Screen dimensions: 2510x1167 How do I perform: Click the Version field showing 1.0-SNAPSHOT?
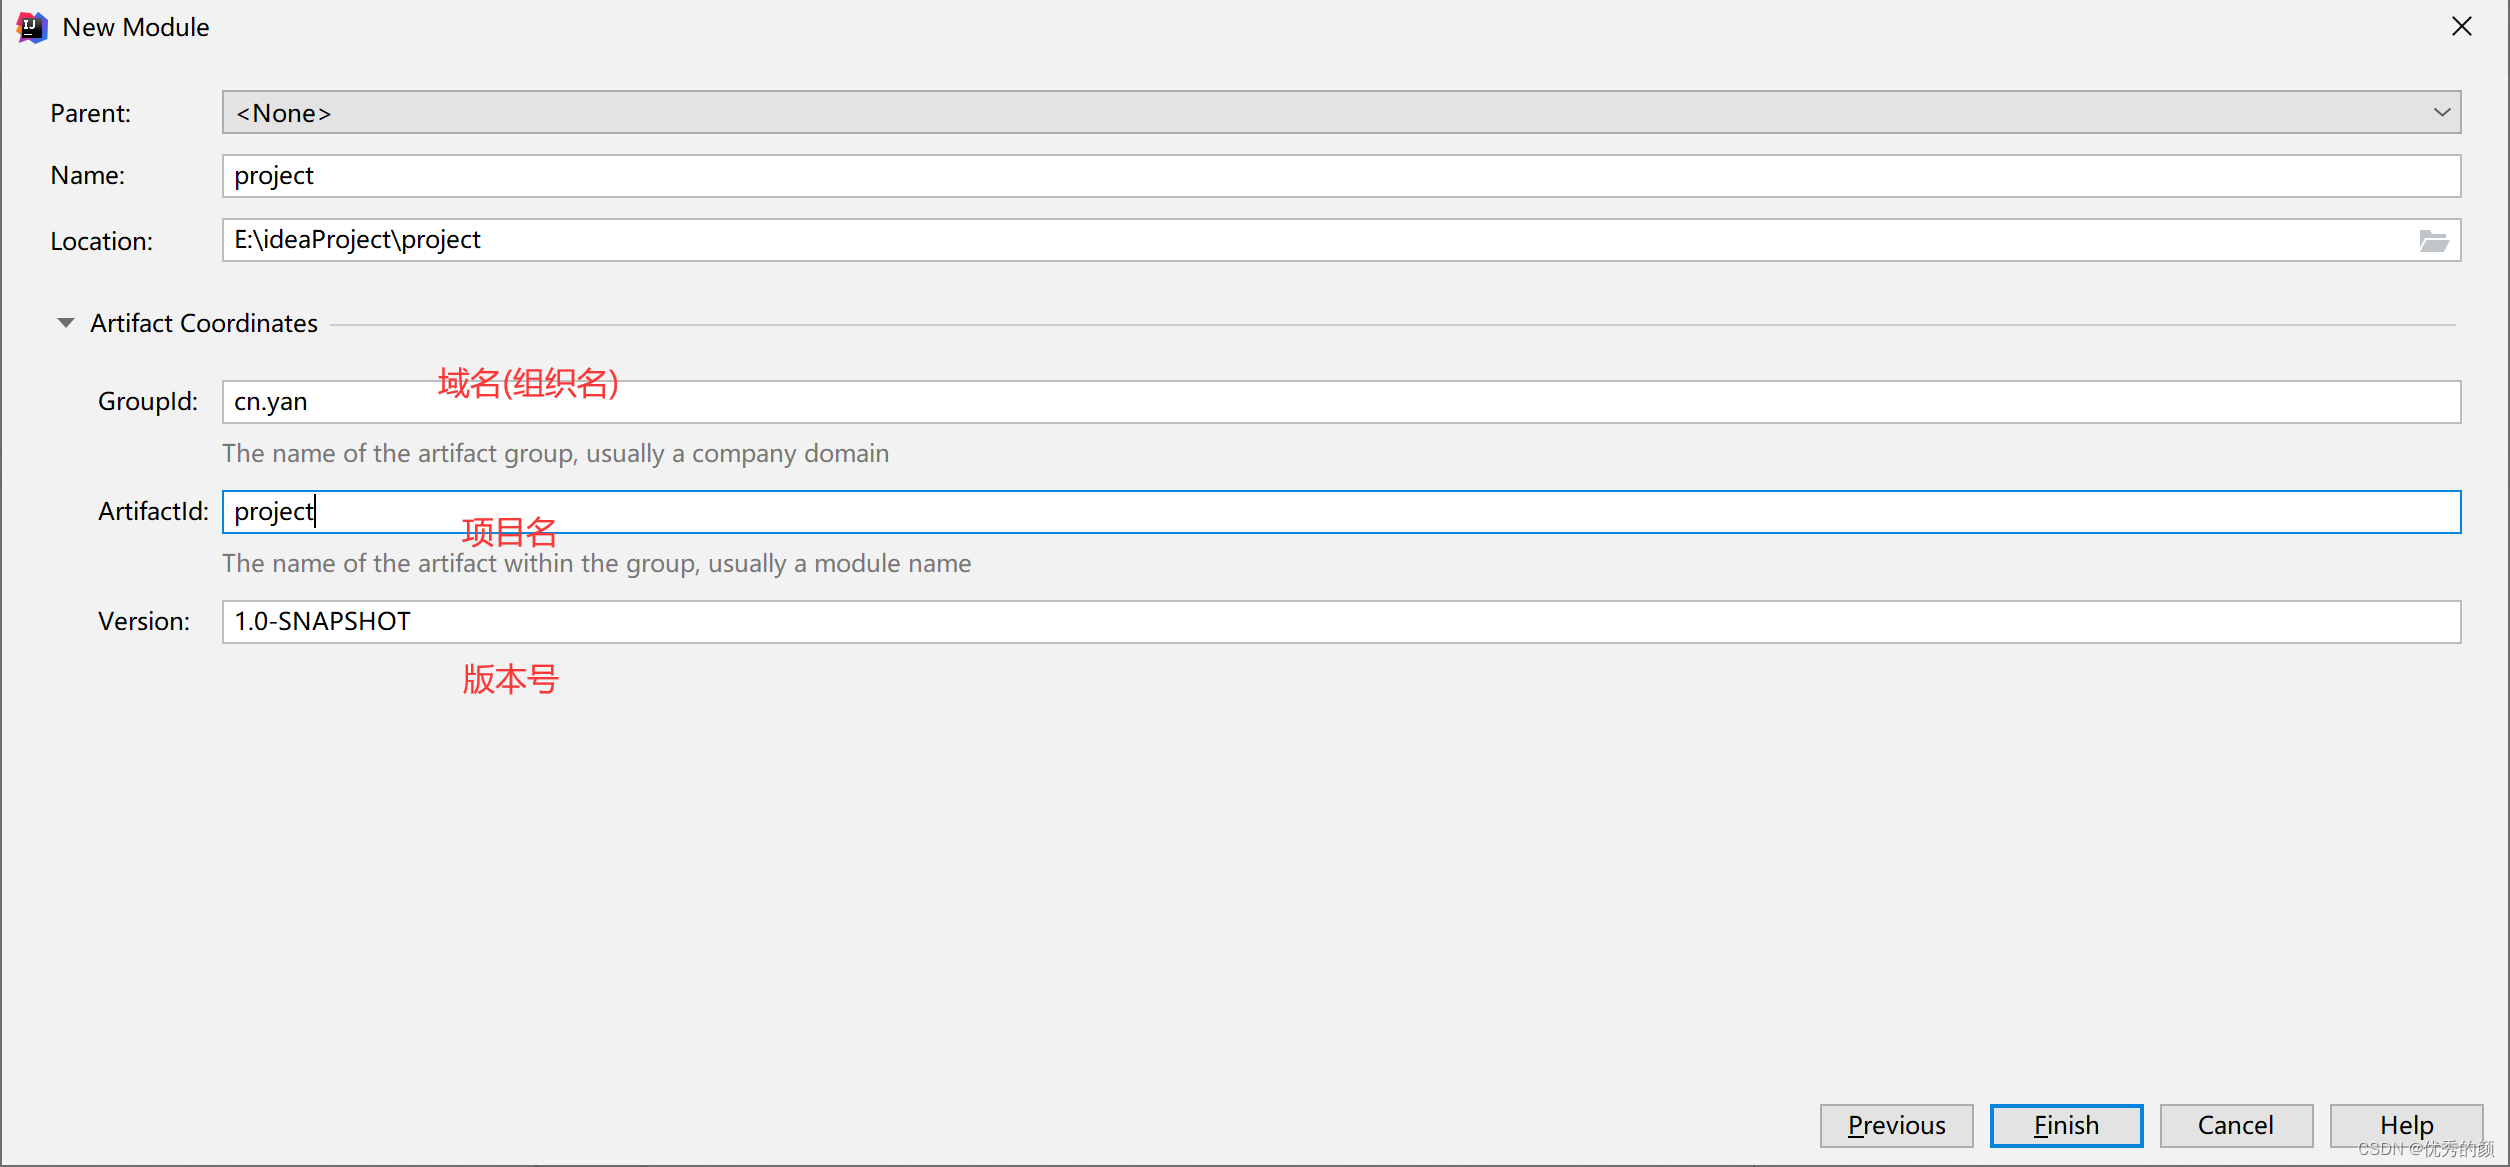tap(1340, 622)
